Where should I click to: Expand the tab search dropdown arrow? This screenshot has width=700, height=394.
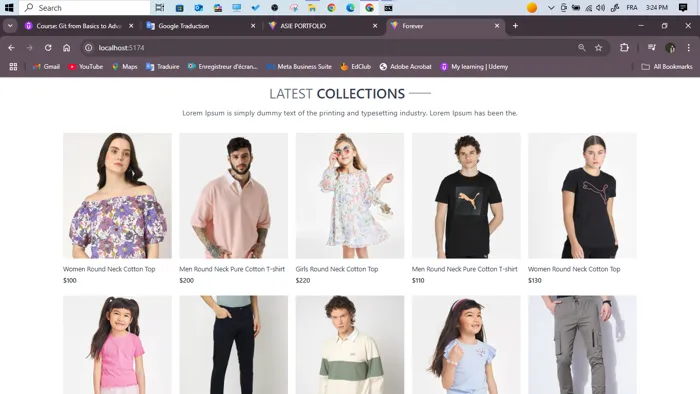(x=10, y=26)
